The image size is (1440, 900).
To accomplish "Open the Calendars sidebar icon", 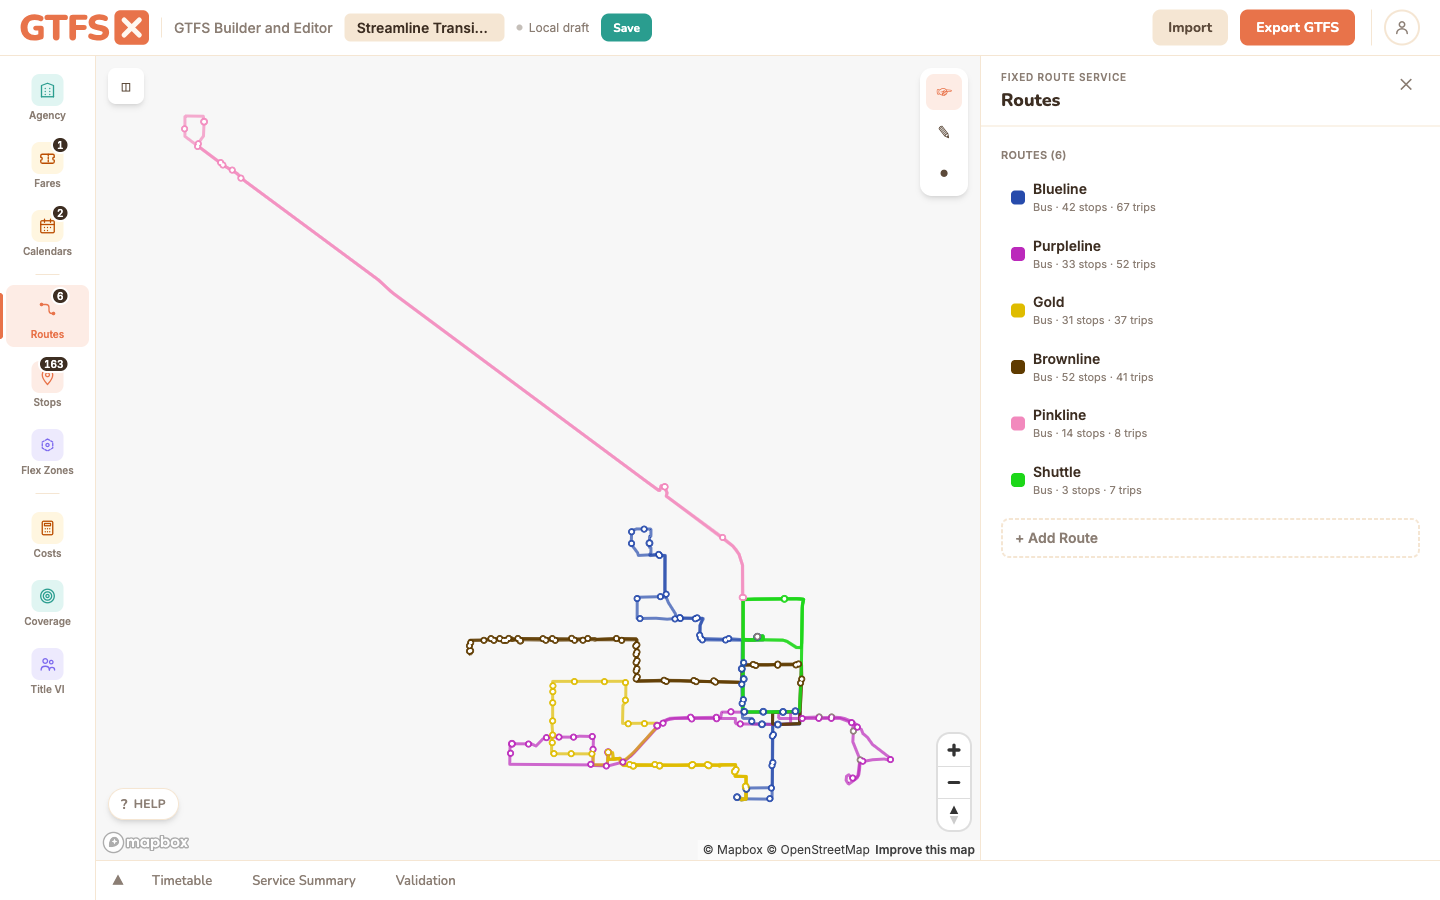I will 47,235.
